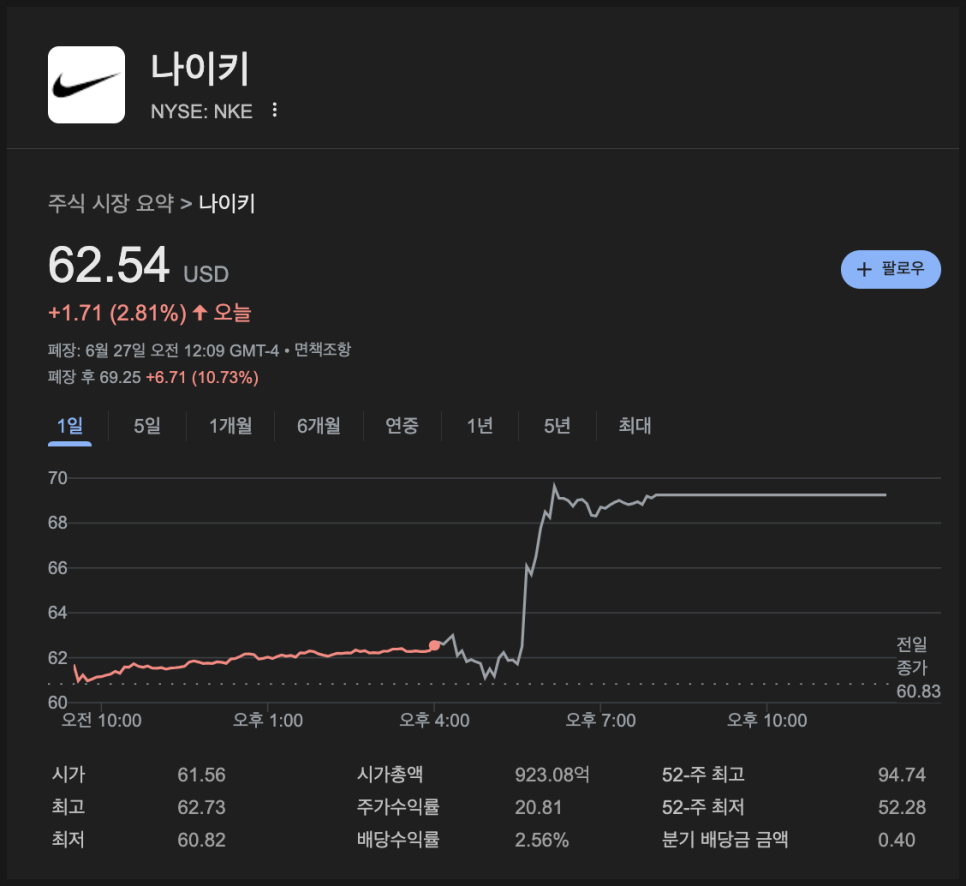Viewport: 966px width, 886px height.
Task: Click the opening price 61.56
Action: click(x=201, y=775)
